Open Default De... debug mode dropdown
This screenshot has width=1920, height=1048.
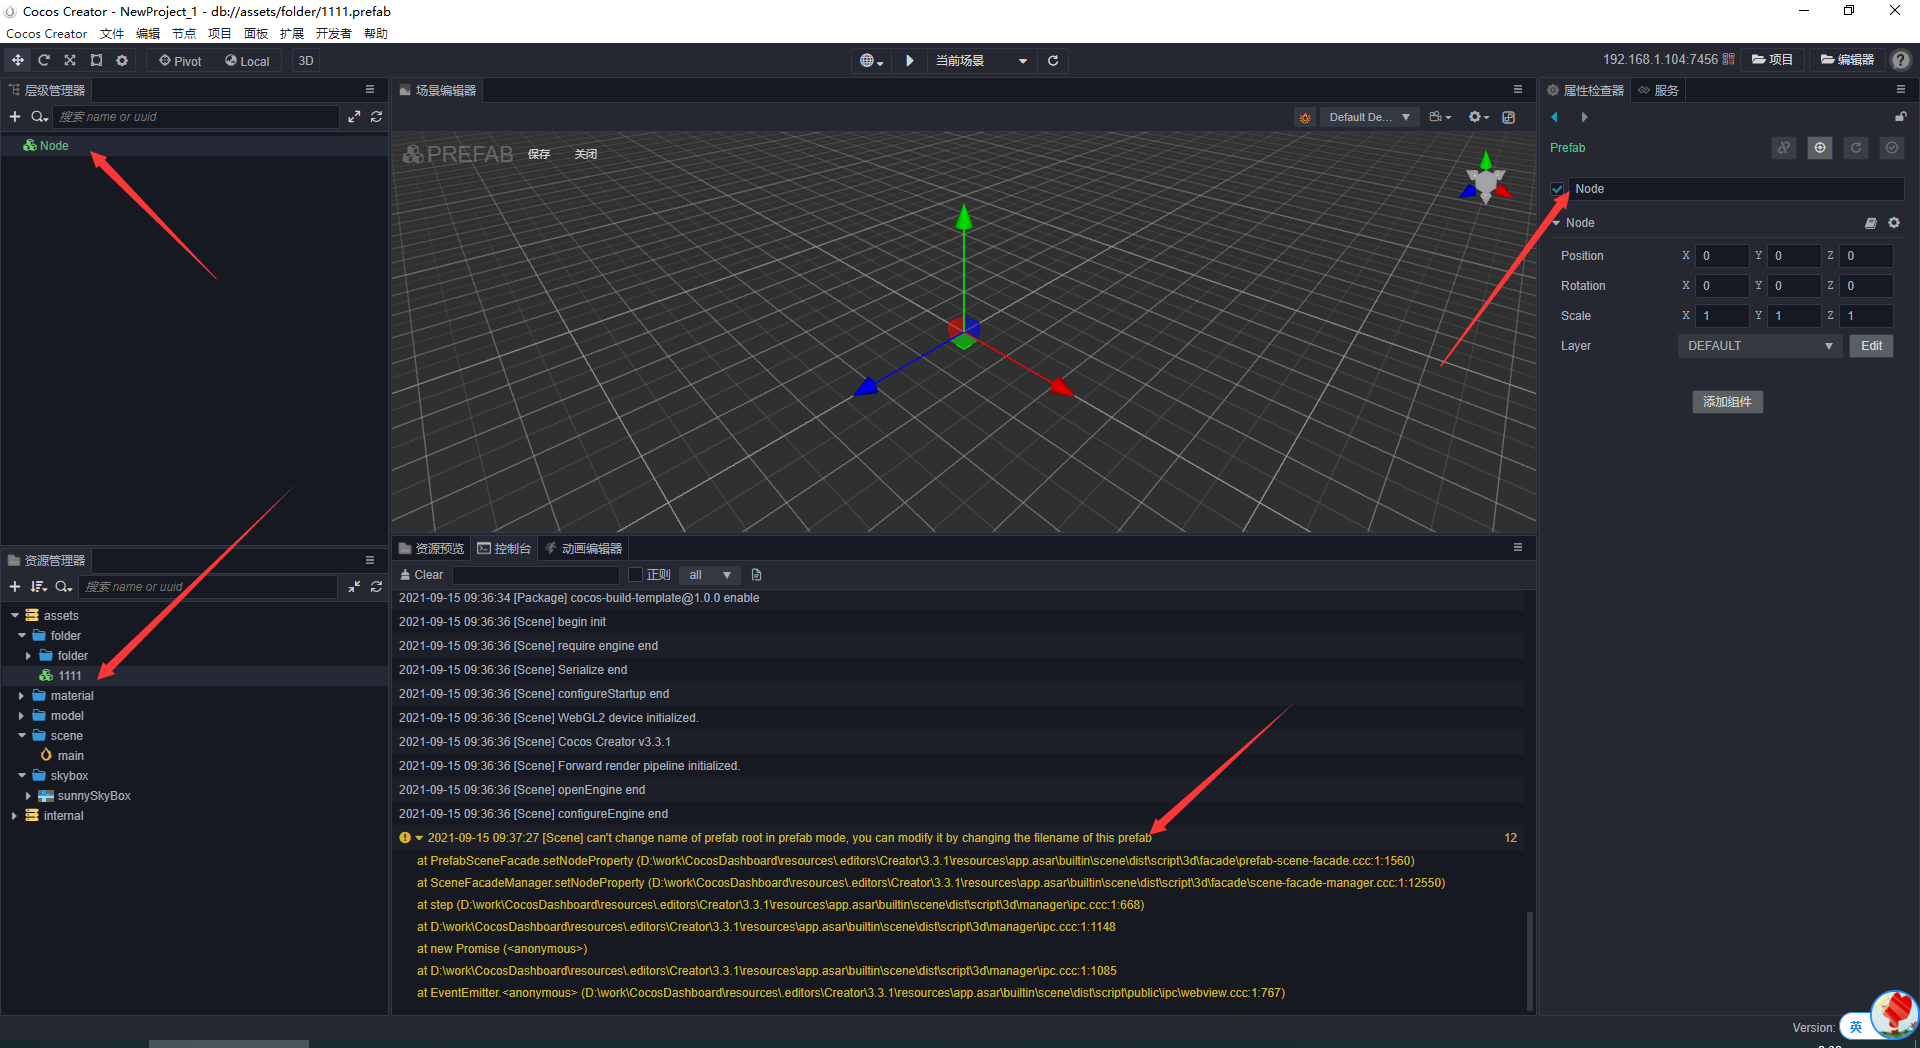[x=1369, y=118]
